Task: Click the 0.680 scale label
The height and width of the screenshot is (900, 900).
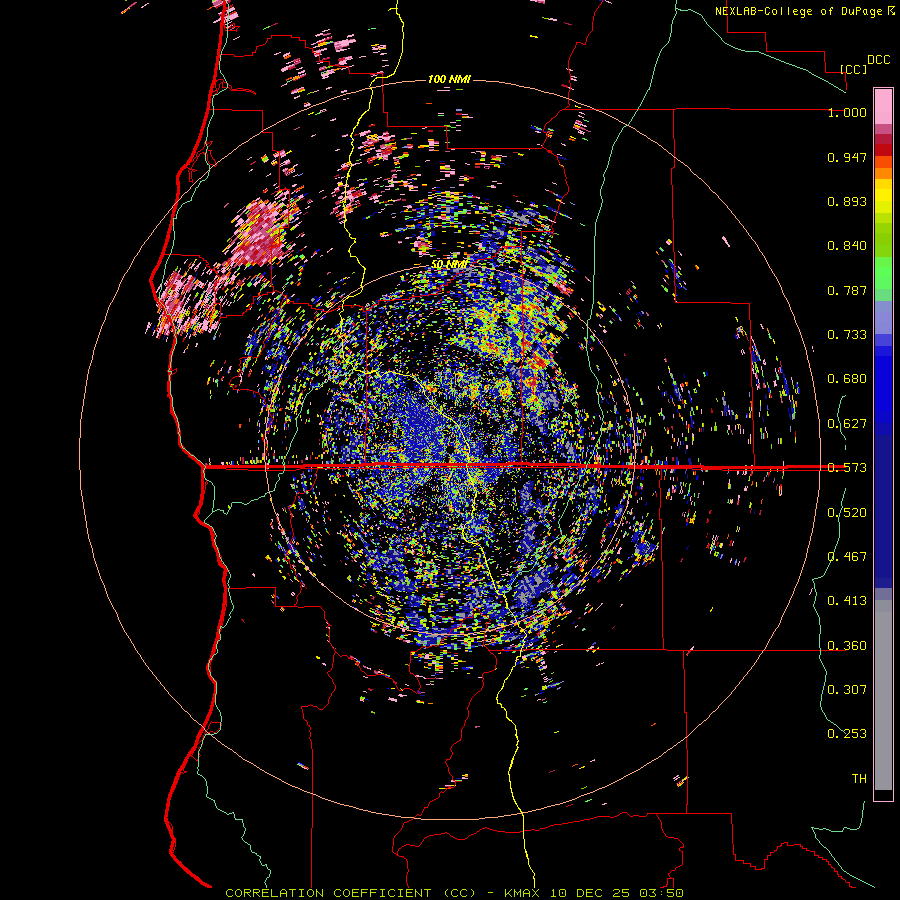Action: point(847,379)
